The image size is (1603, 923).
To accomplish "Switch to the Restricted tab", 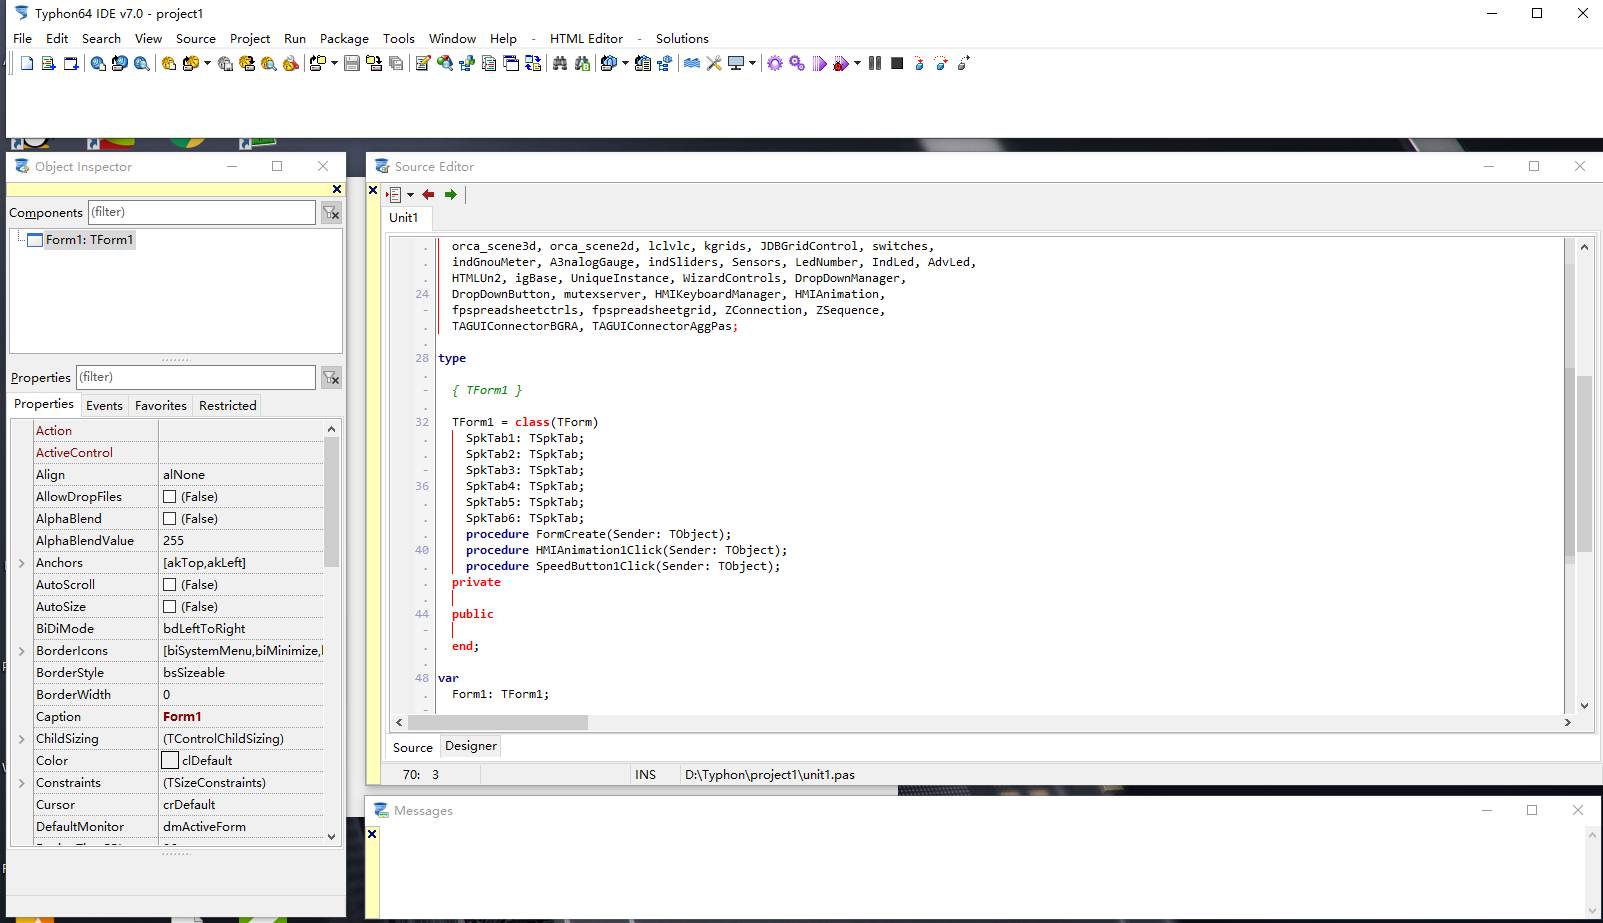I will (228, 405).
